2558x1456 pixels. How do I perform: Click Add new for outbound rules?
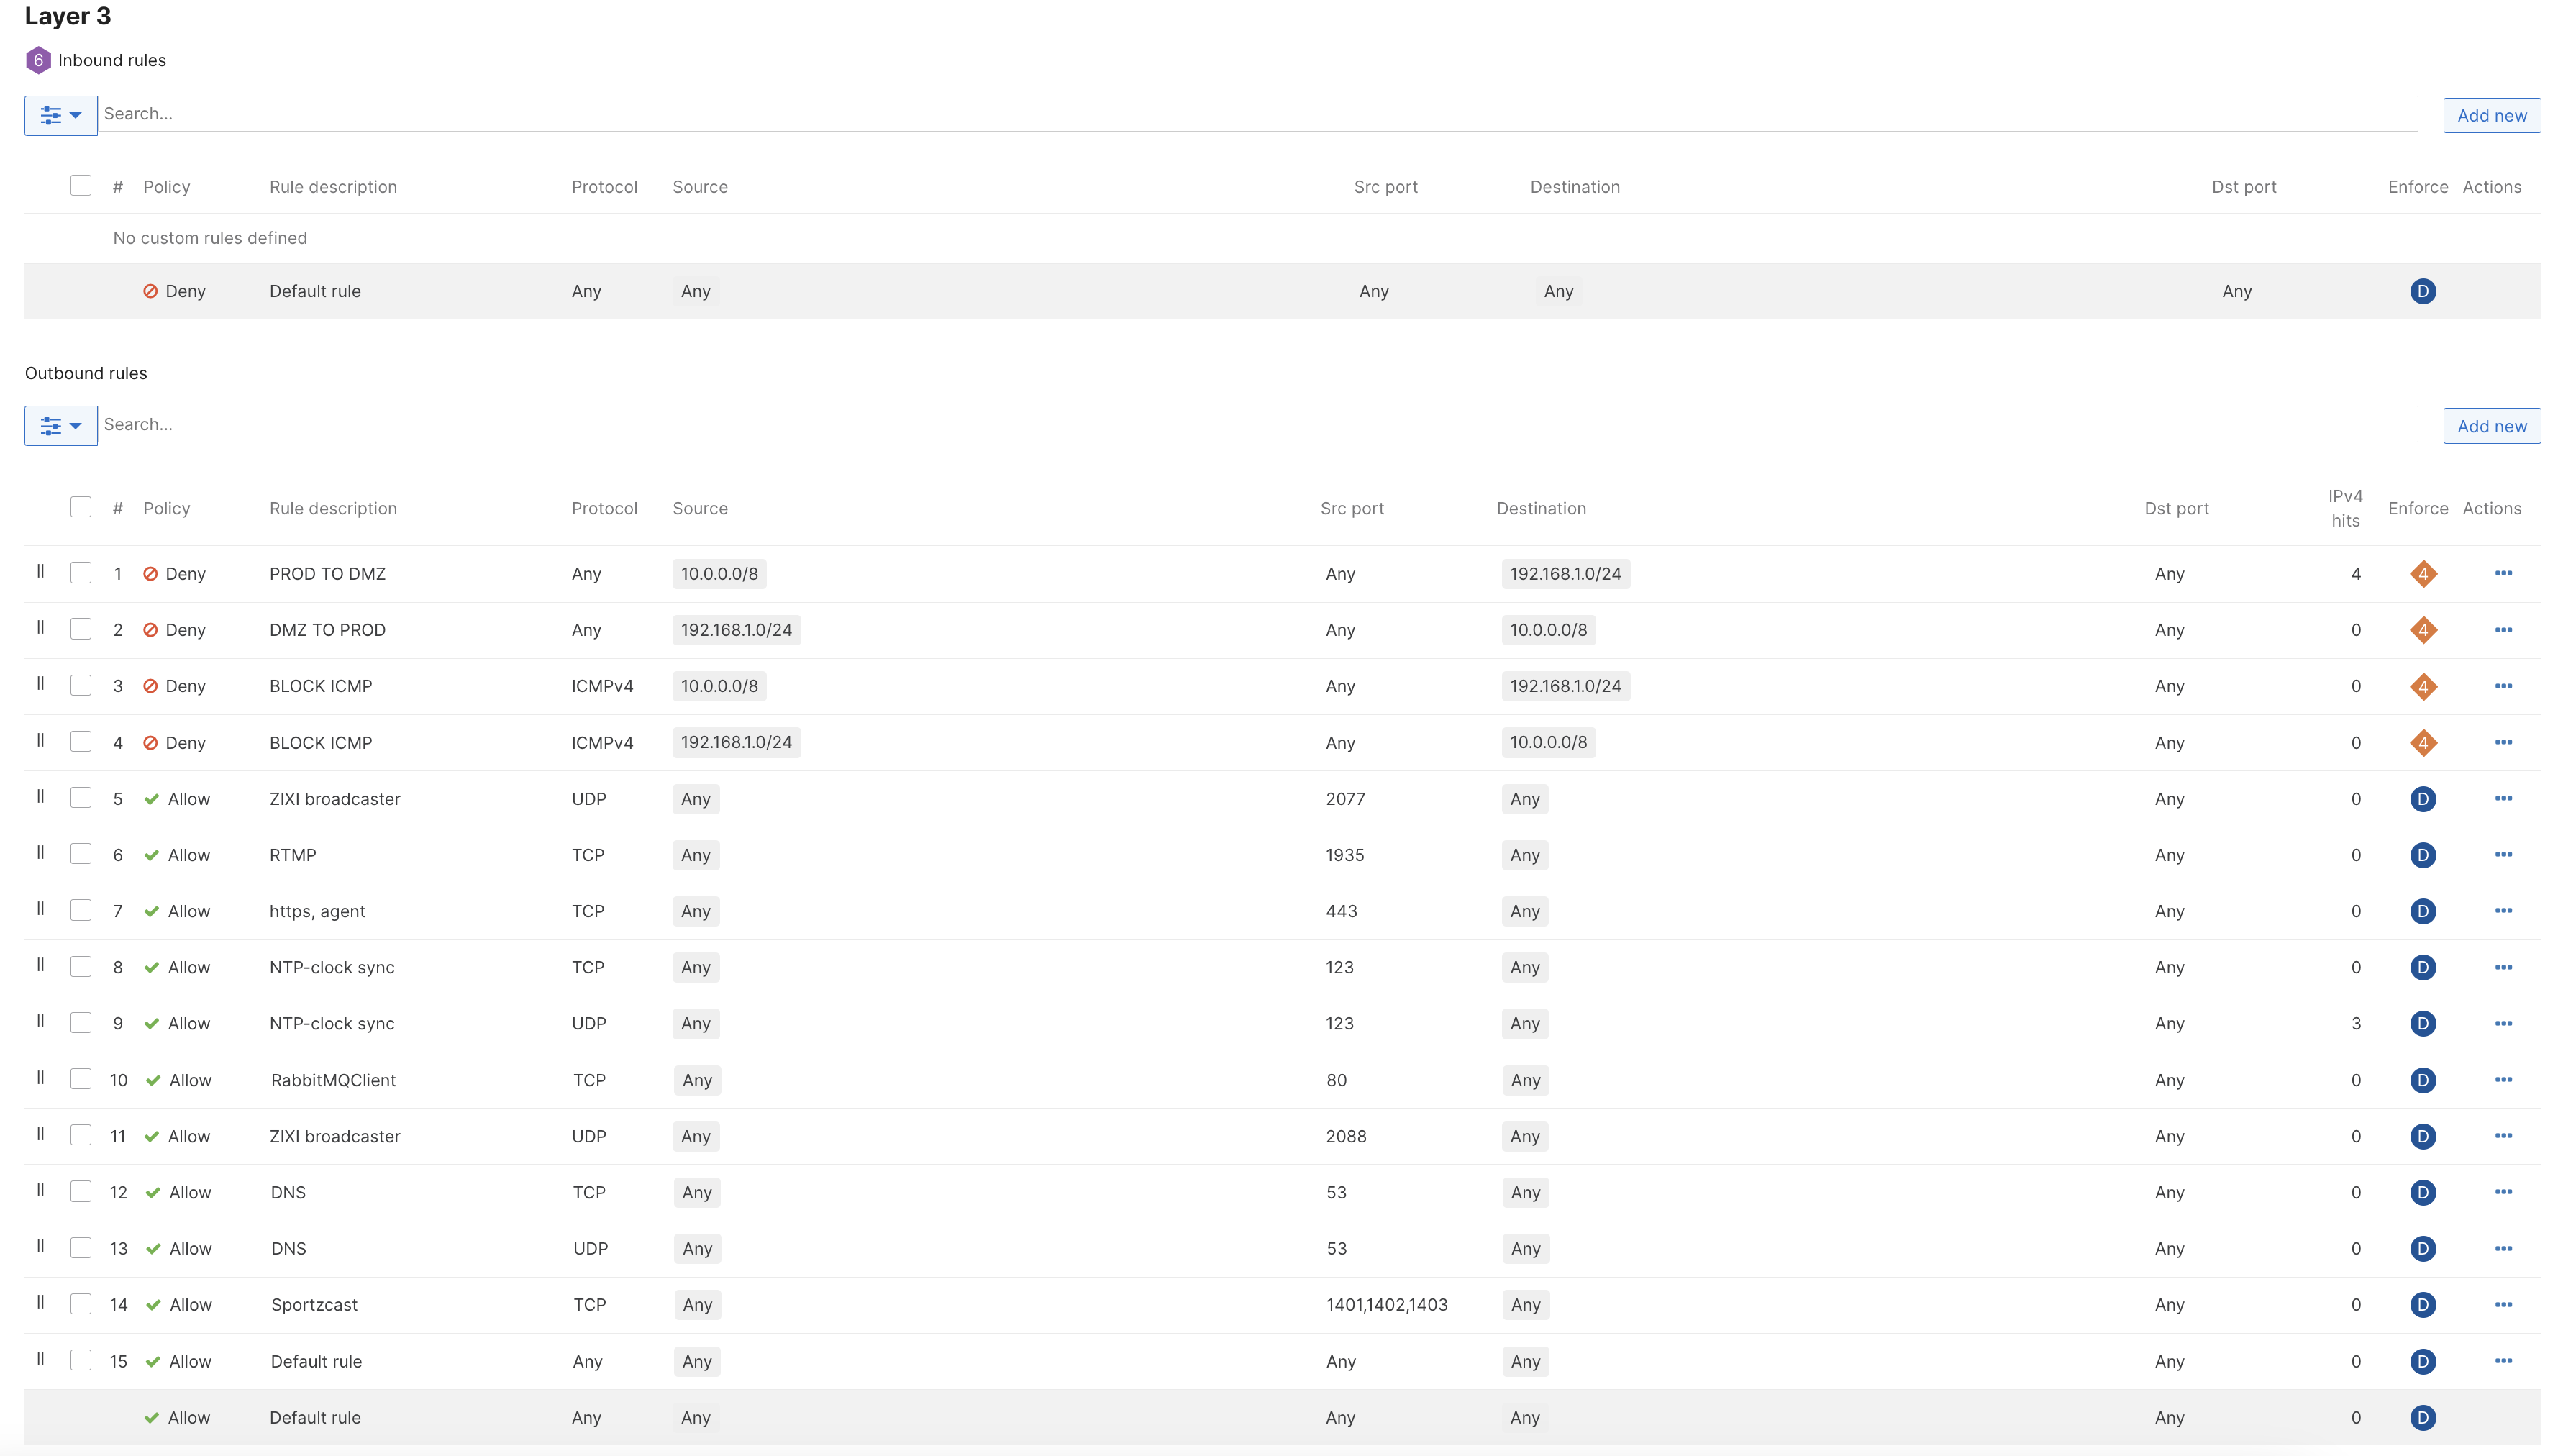[2492, 425]
